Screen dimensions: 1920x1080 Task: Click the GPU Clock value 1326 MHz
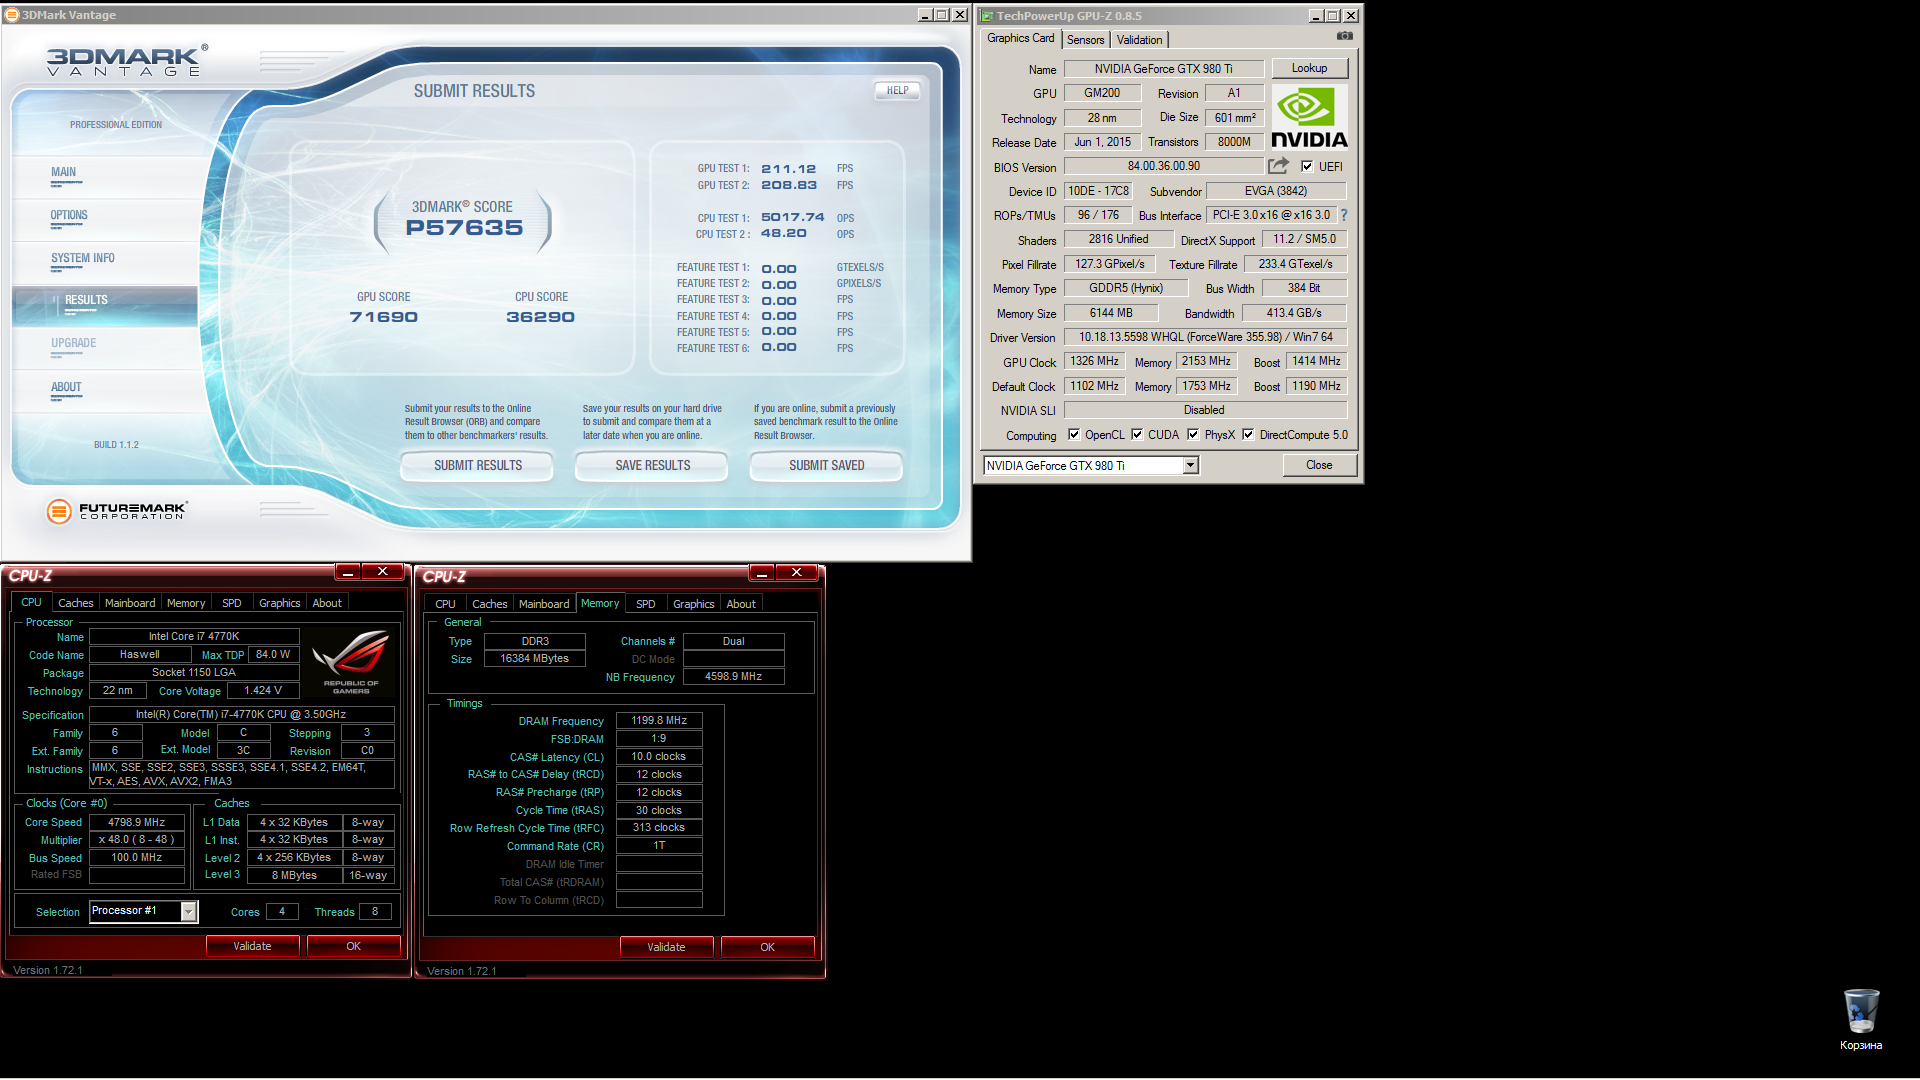1094,361
